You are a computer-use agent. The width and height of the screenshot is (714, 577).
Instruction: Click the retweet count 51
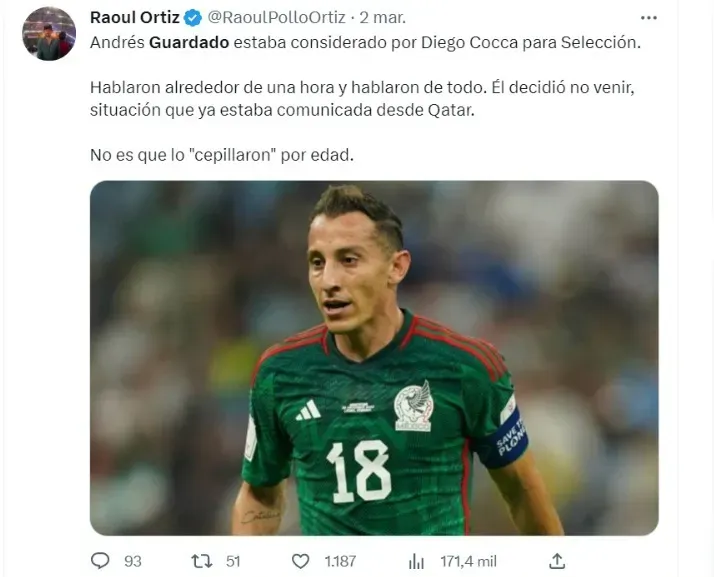(233, 562)
